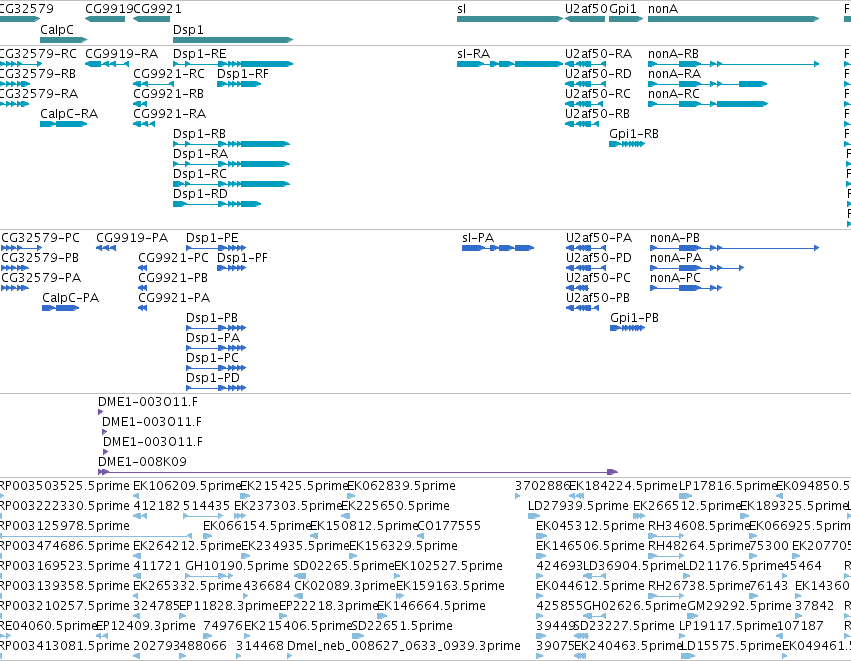851x661 pixels.
Task: Select EST Dmel_neb_008627_0633_0939.3prime
Action: tap(404, 646)
